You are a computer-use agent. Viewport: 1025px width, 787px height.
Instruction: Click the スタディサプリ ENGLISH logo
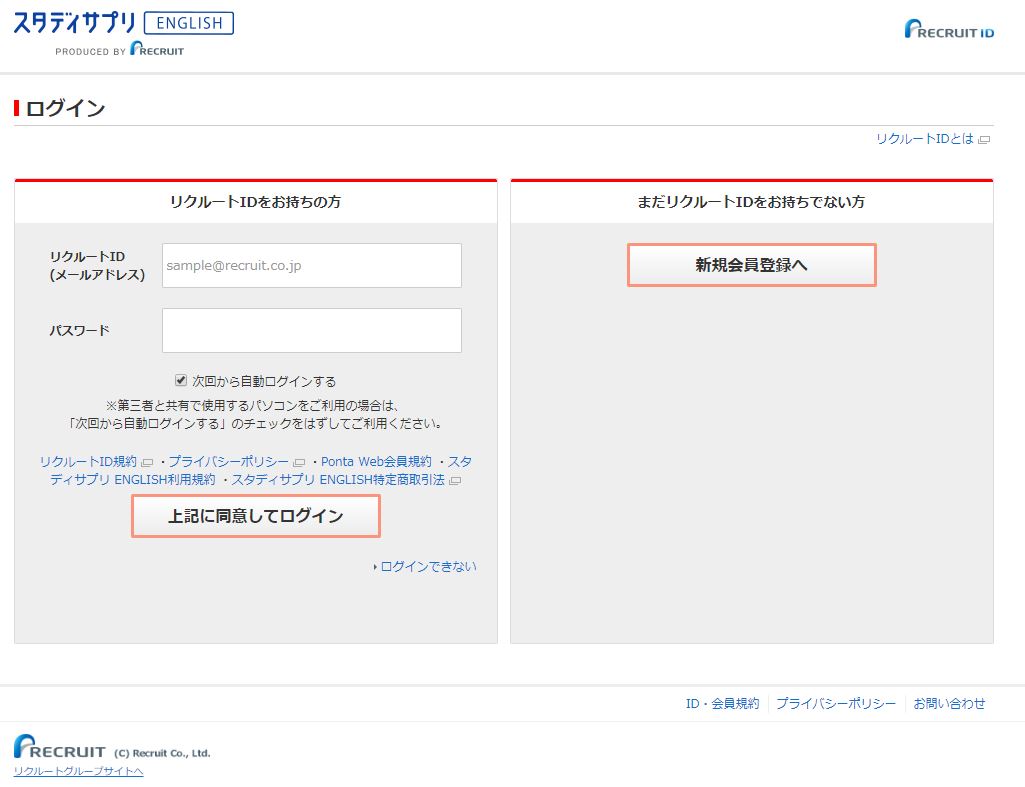click(123, 23)
